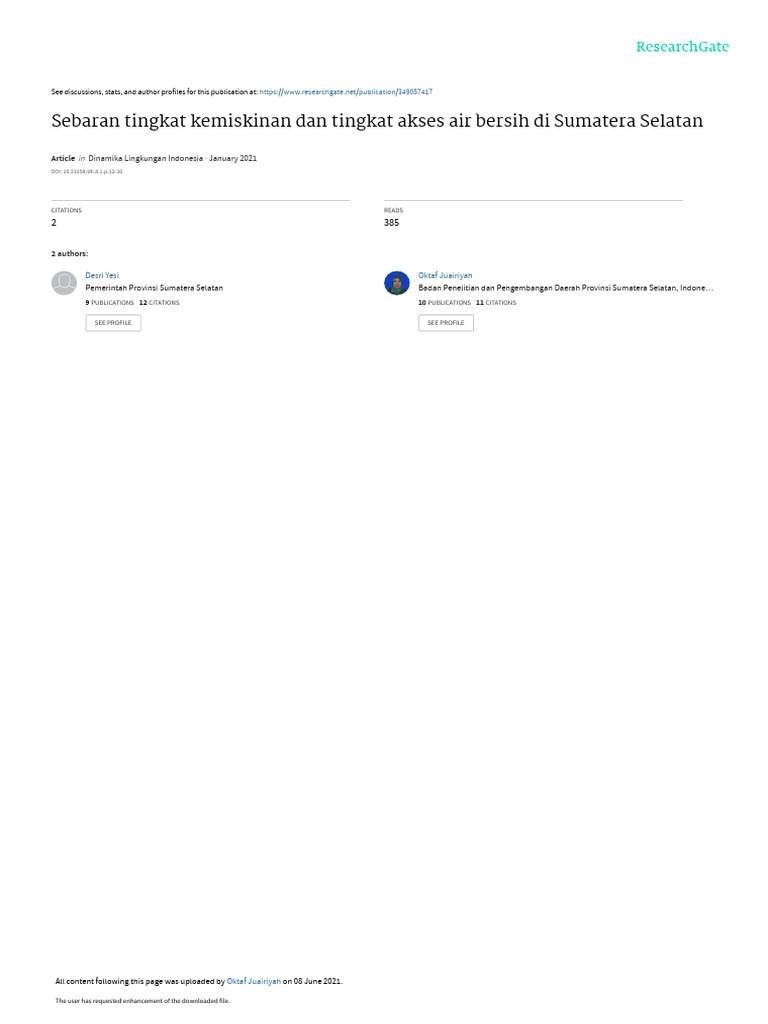Click the article title Sebaran tingkat kemiskinan

(377, 121)
